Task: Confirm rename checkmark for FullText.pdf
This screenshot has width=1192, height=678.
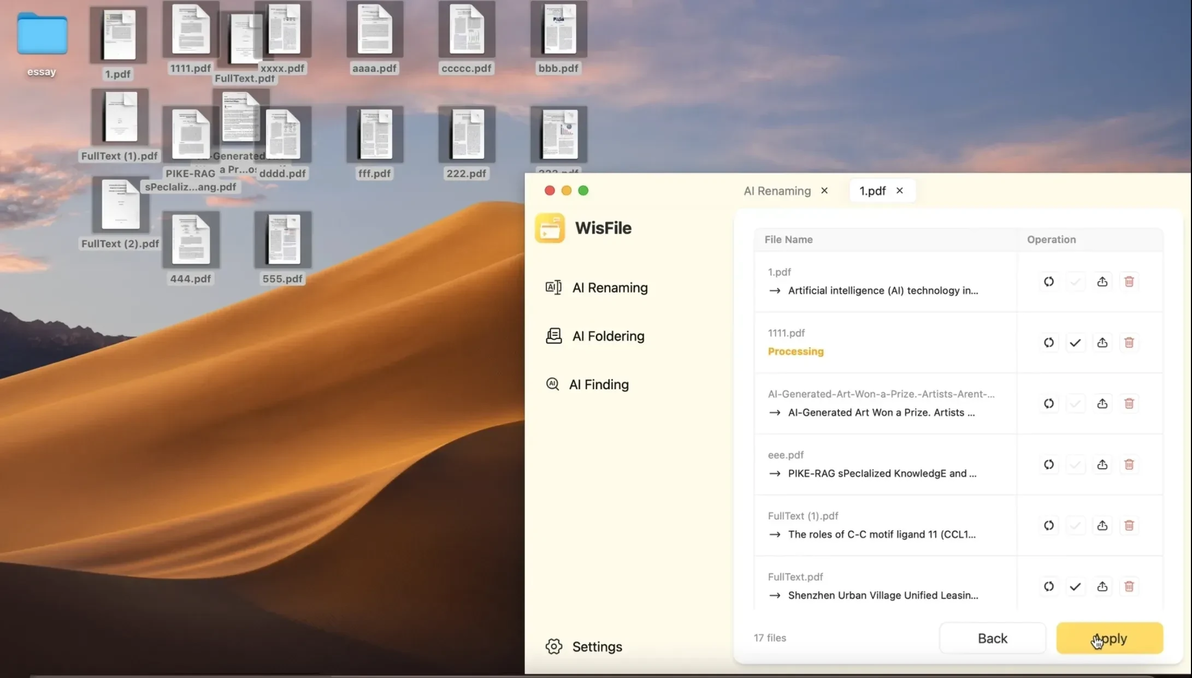Action: click(x=1075, y=586)
